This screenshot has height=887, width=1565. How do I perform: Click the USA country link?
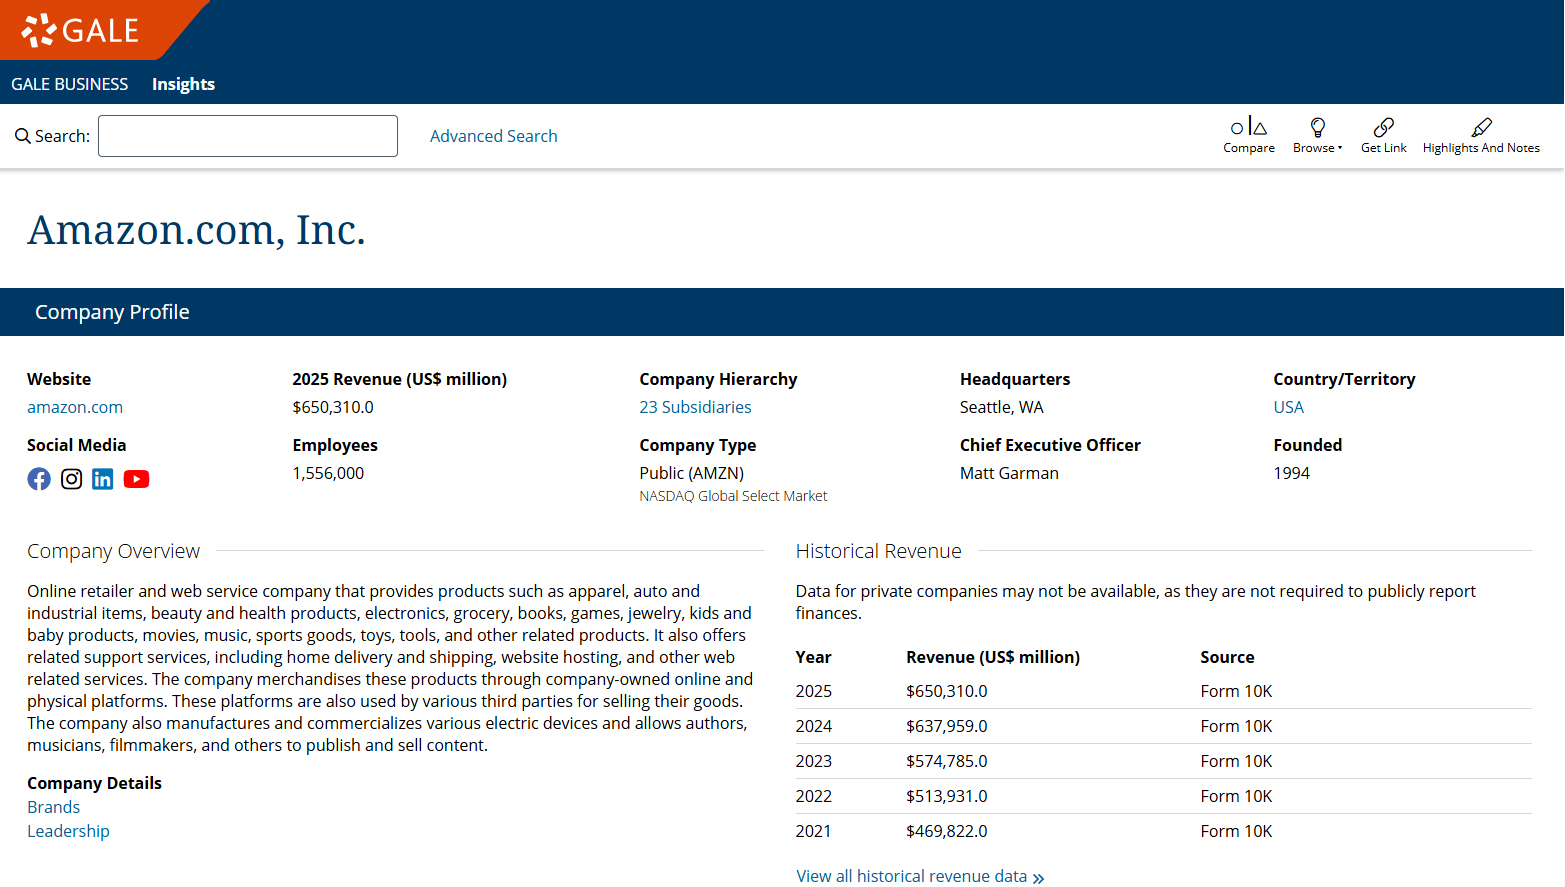tap(1288, 407)
